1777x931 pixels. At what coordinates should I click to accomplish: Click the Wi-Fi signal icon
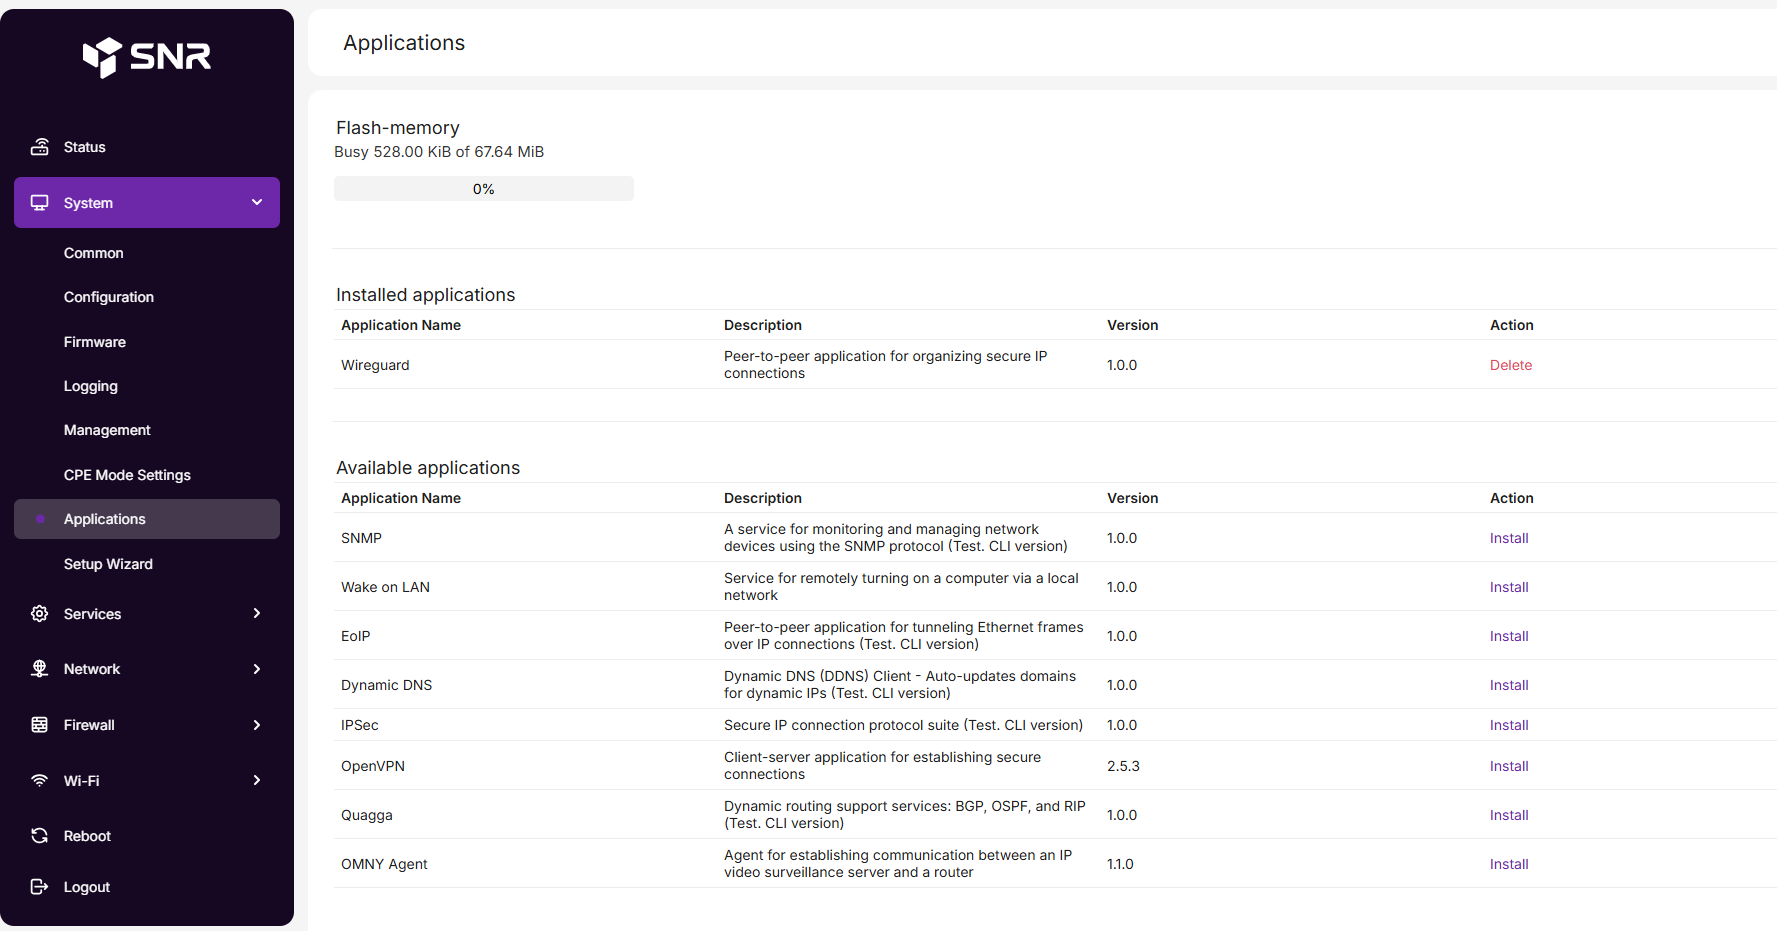coord(40,781)
